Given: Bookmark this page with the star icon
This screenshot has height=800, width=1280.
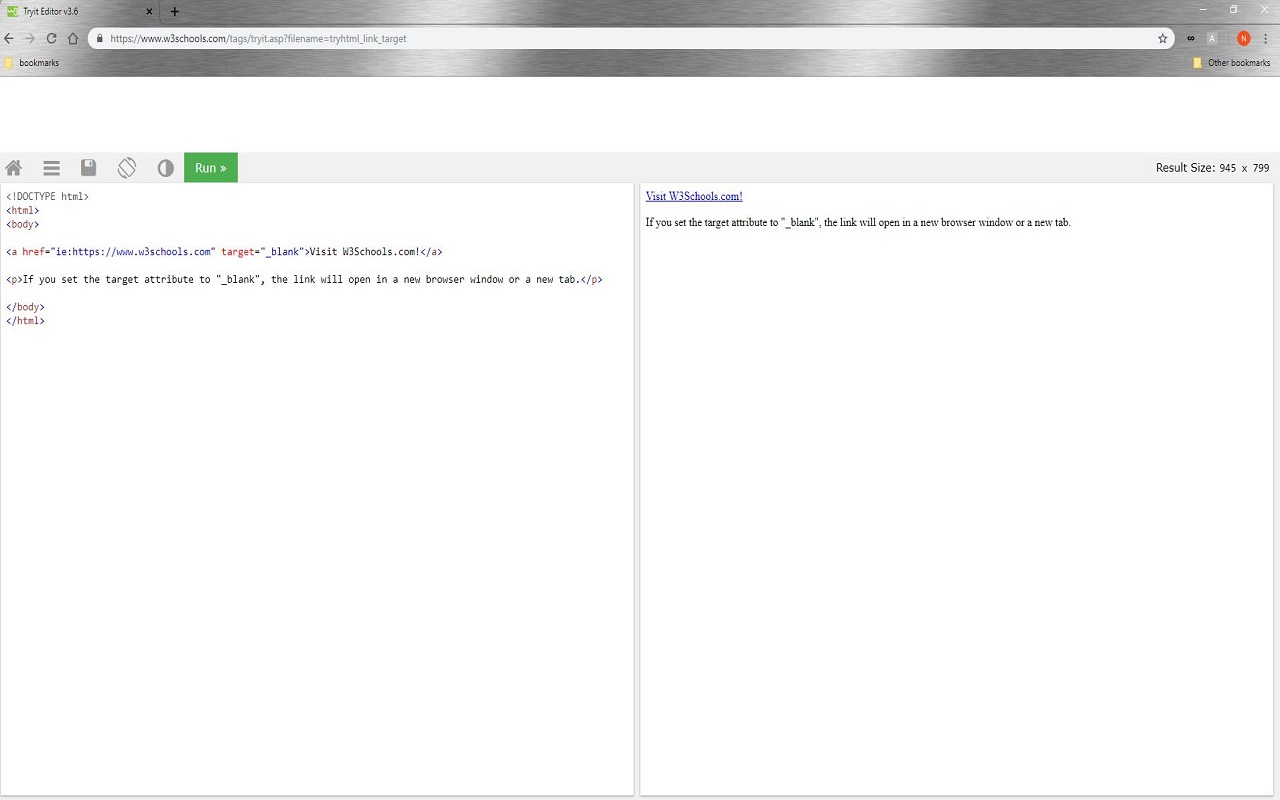Looking at the screenshot, I should click(x=1162, y=38).
